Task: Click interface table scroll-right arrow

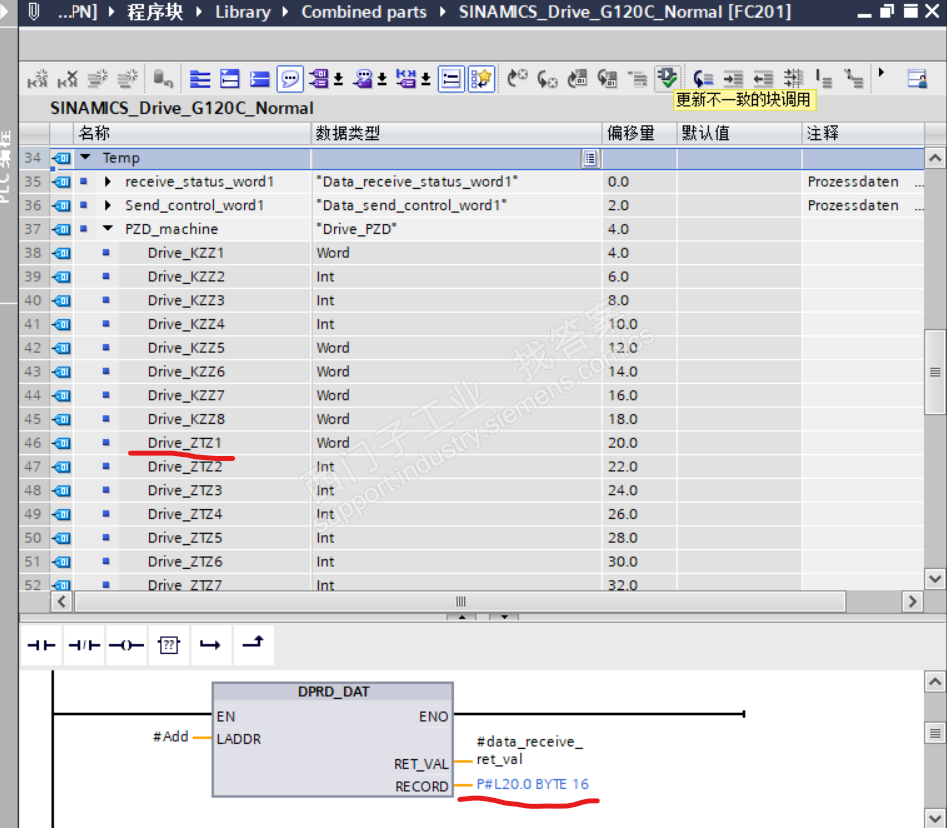Action: 913,602
